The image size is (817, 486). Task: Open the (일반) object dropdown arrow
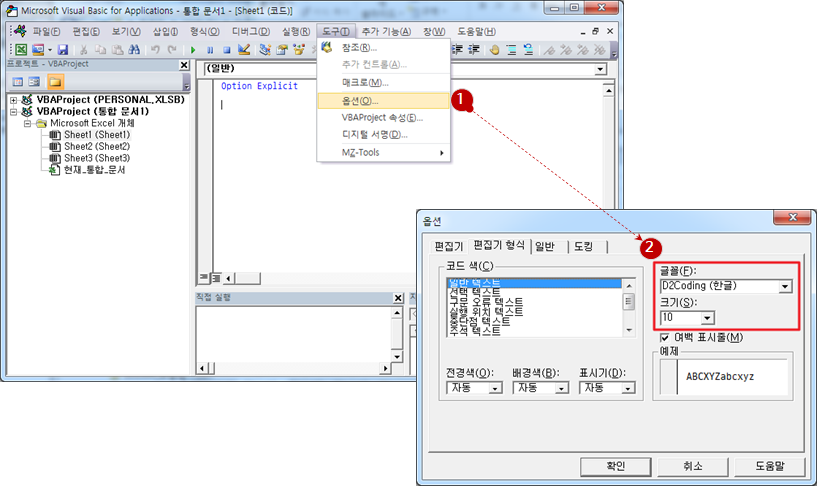point(600,69)
